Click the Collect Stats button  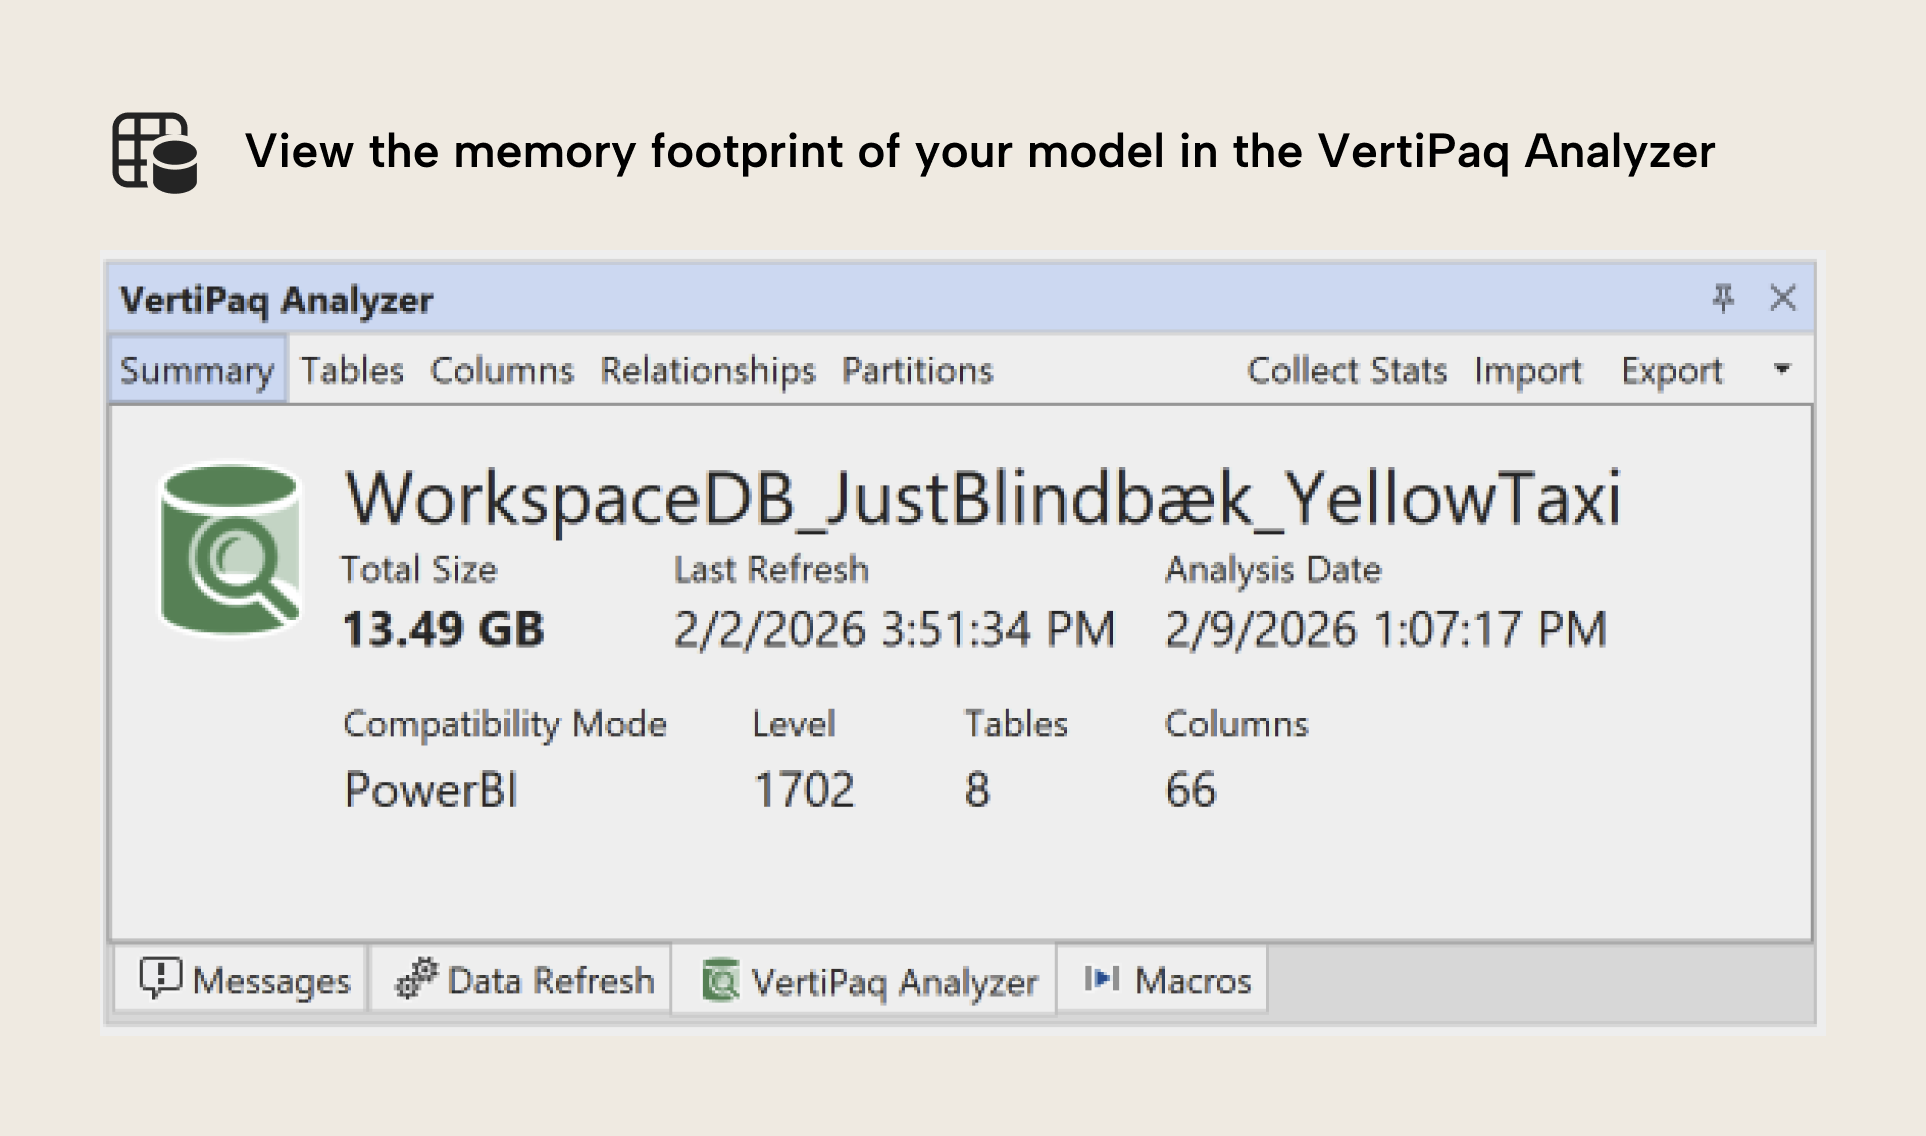[1347, 370]
